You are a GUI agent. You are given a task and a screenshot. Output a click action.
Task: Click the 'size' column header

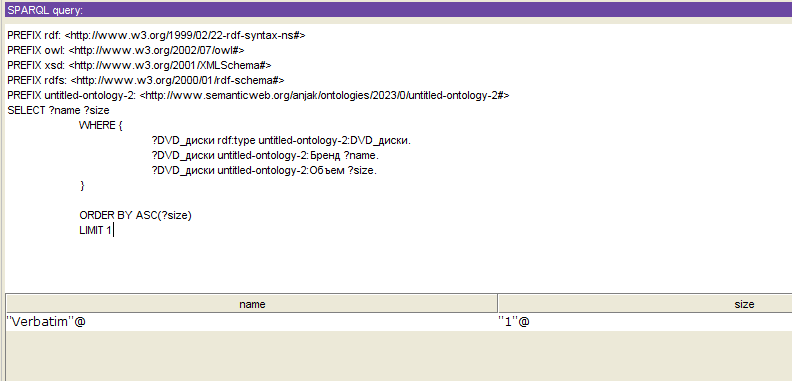click(x=645, y=304)
